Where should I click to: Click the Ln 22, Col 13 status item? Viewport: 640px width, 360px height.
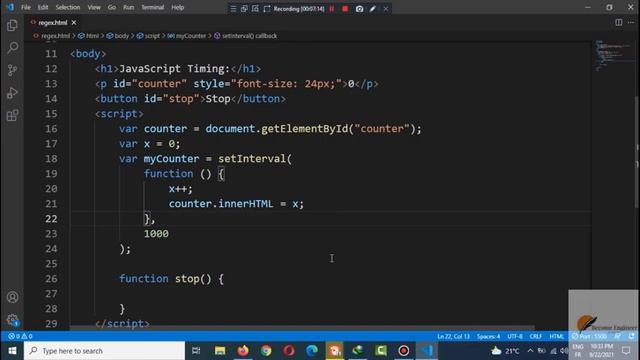point(453,336)
